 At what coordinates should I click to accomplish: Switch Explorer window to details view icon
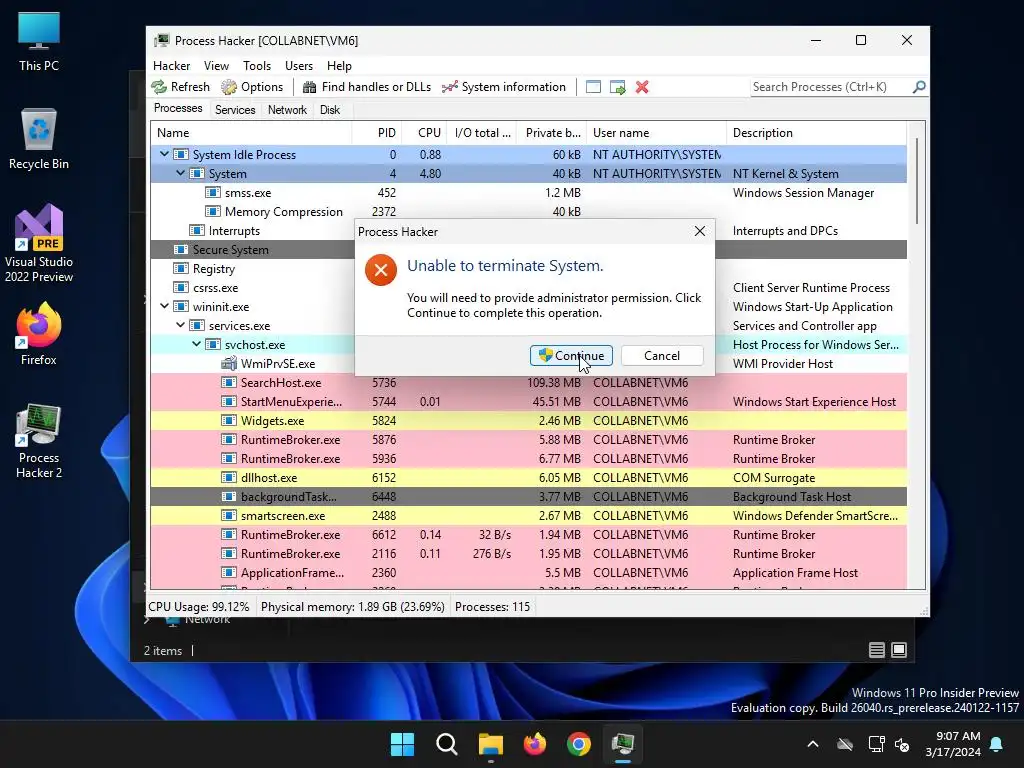tap(877, 650)
